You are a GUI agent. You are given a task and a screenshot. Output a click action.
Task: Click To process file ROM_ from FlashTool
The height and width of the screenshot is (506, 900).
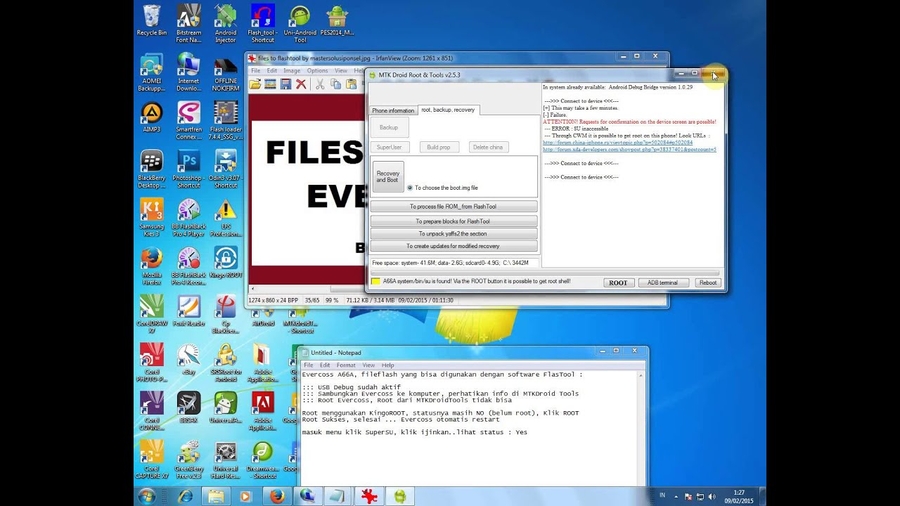pos(453,207)
